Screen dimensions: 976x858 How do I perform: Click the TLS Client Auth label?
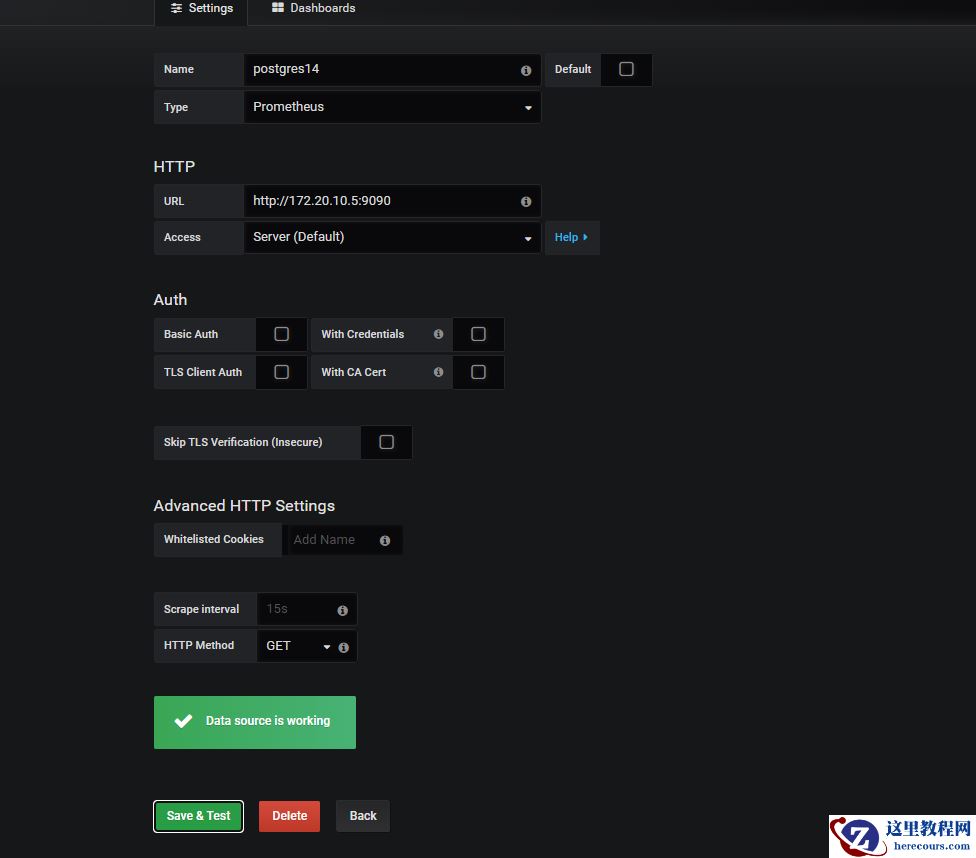click(x=203, y=372)
